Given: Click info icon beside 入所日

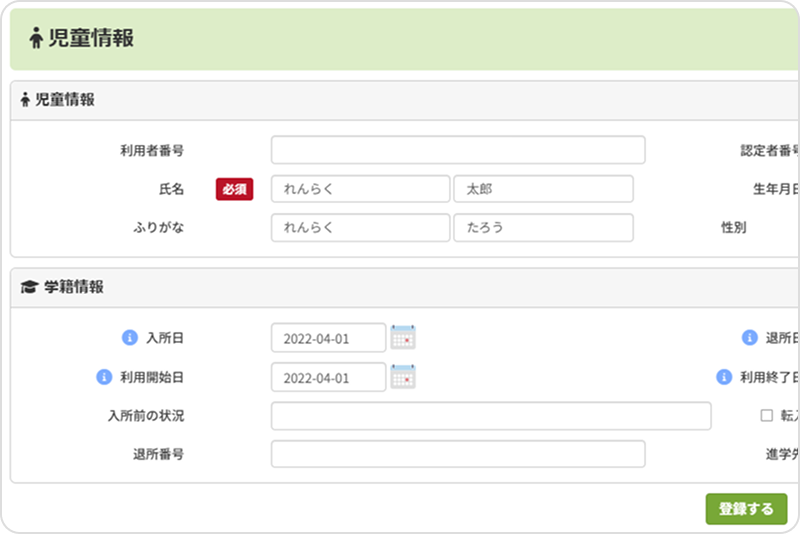Looking at the screenshot, I should click(x=129, y=338).
